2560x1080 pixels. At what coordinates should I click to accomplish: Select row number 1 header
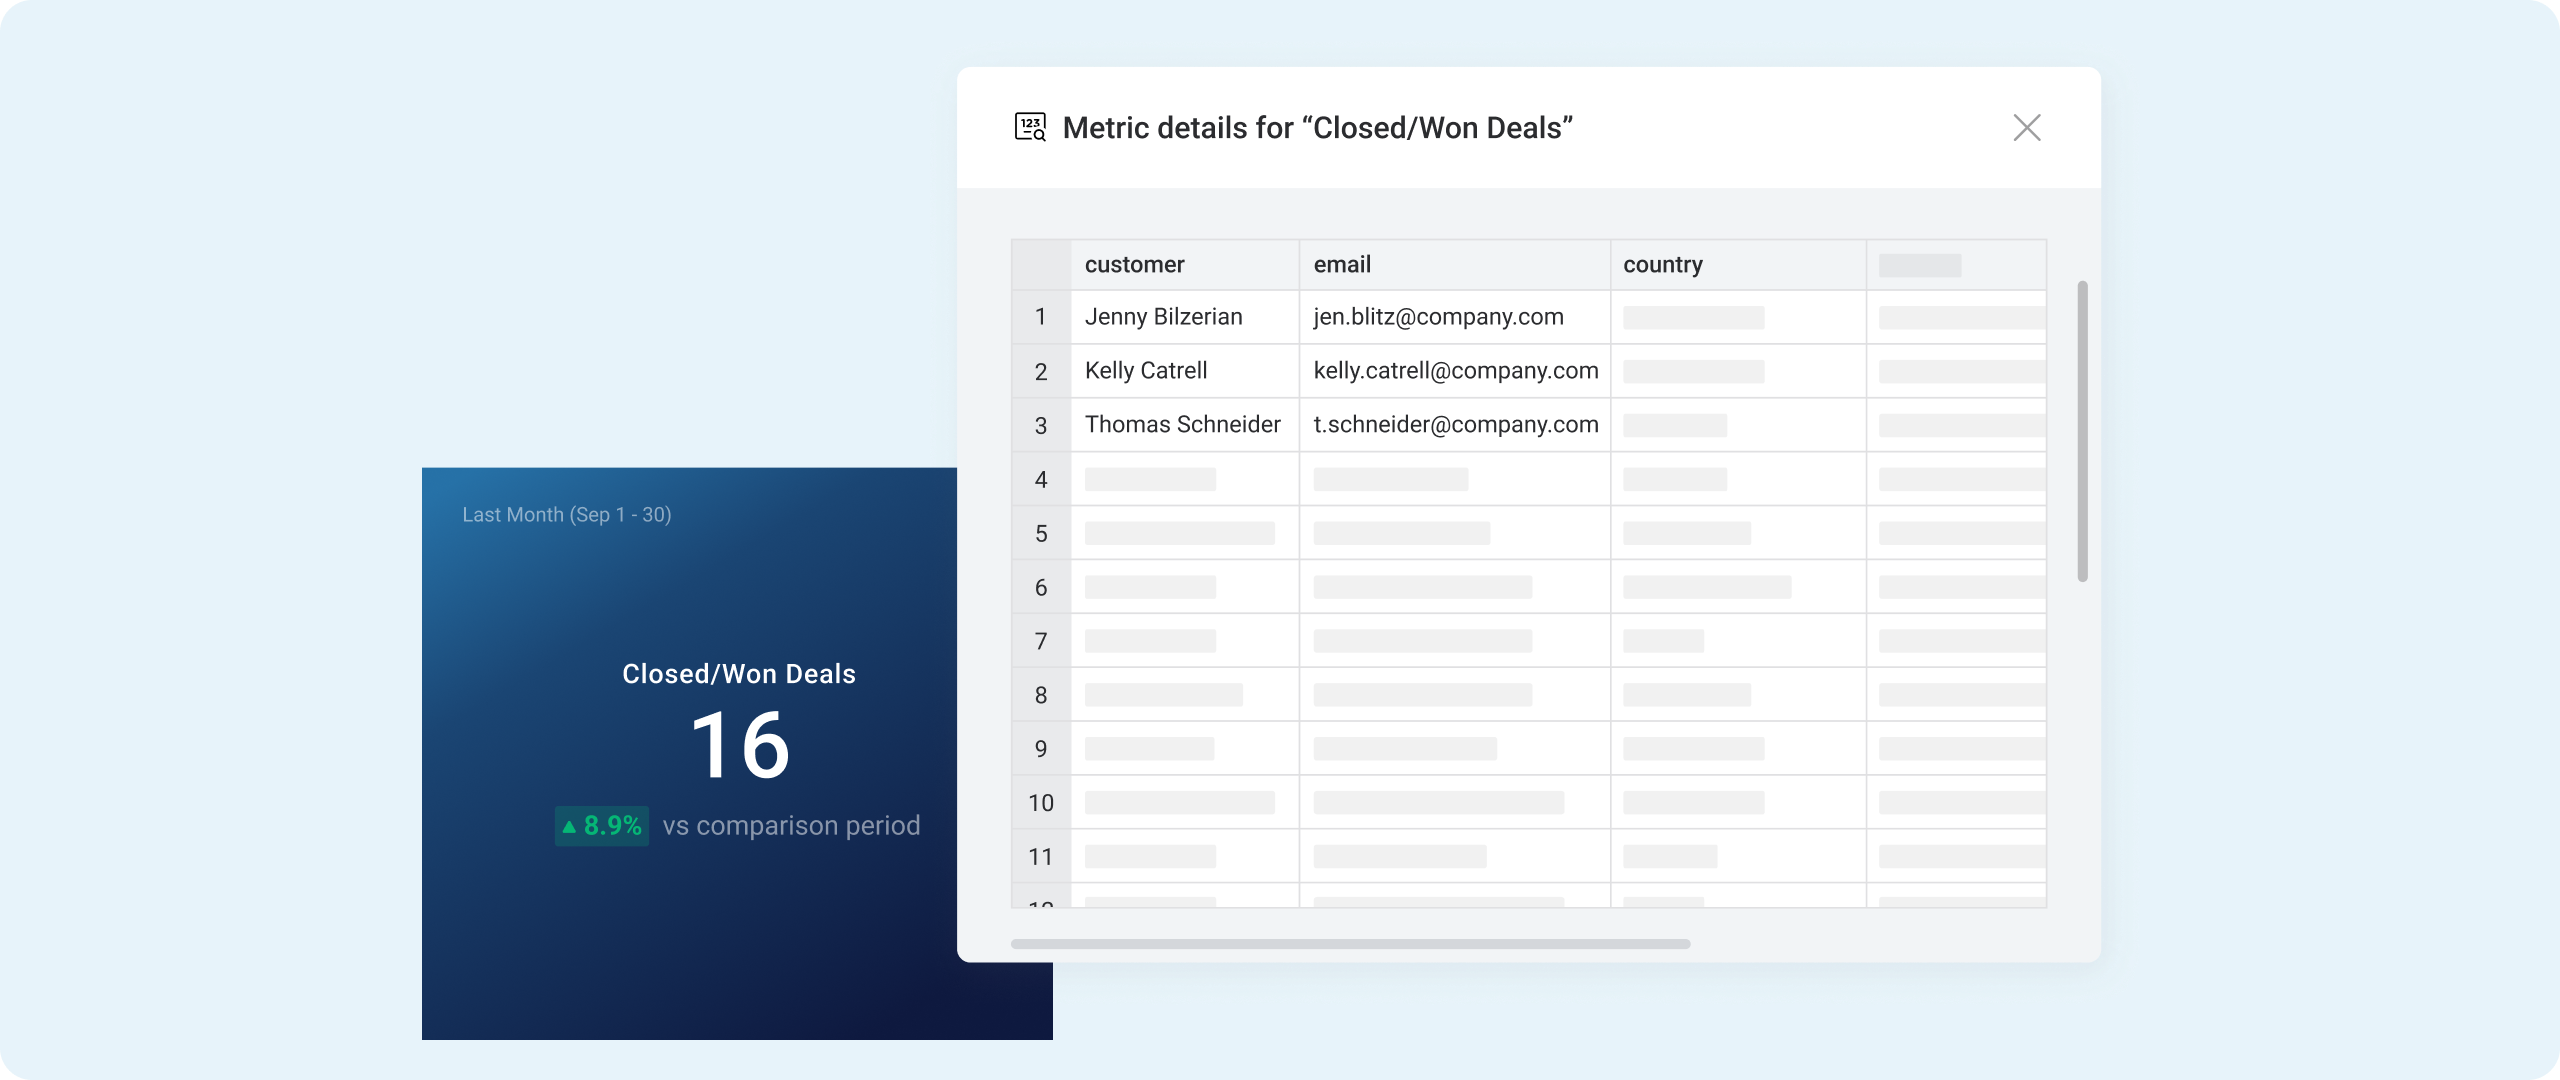(1041, 317)
